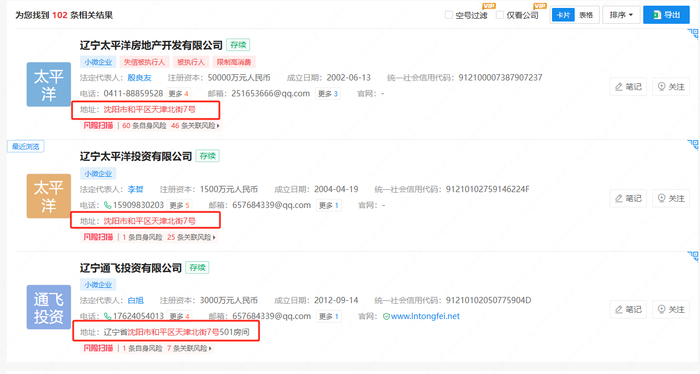Screen dimensions: 700x374
Task: Open legal representative 李哲
Action: 135,189
